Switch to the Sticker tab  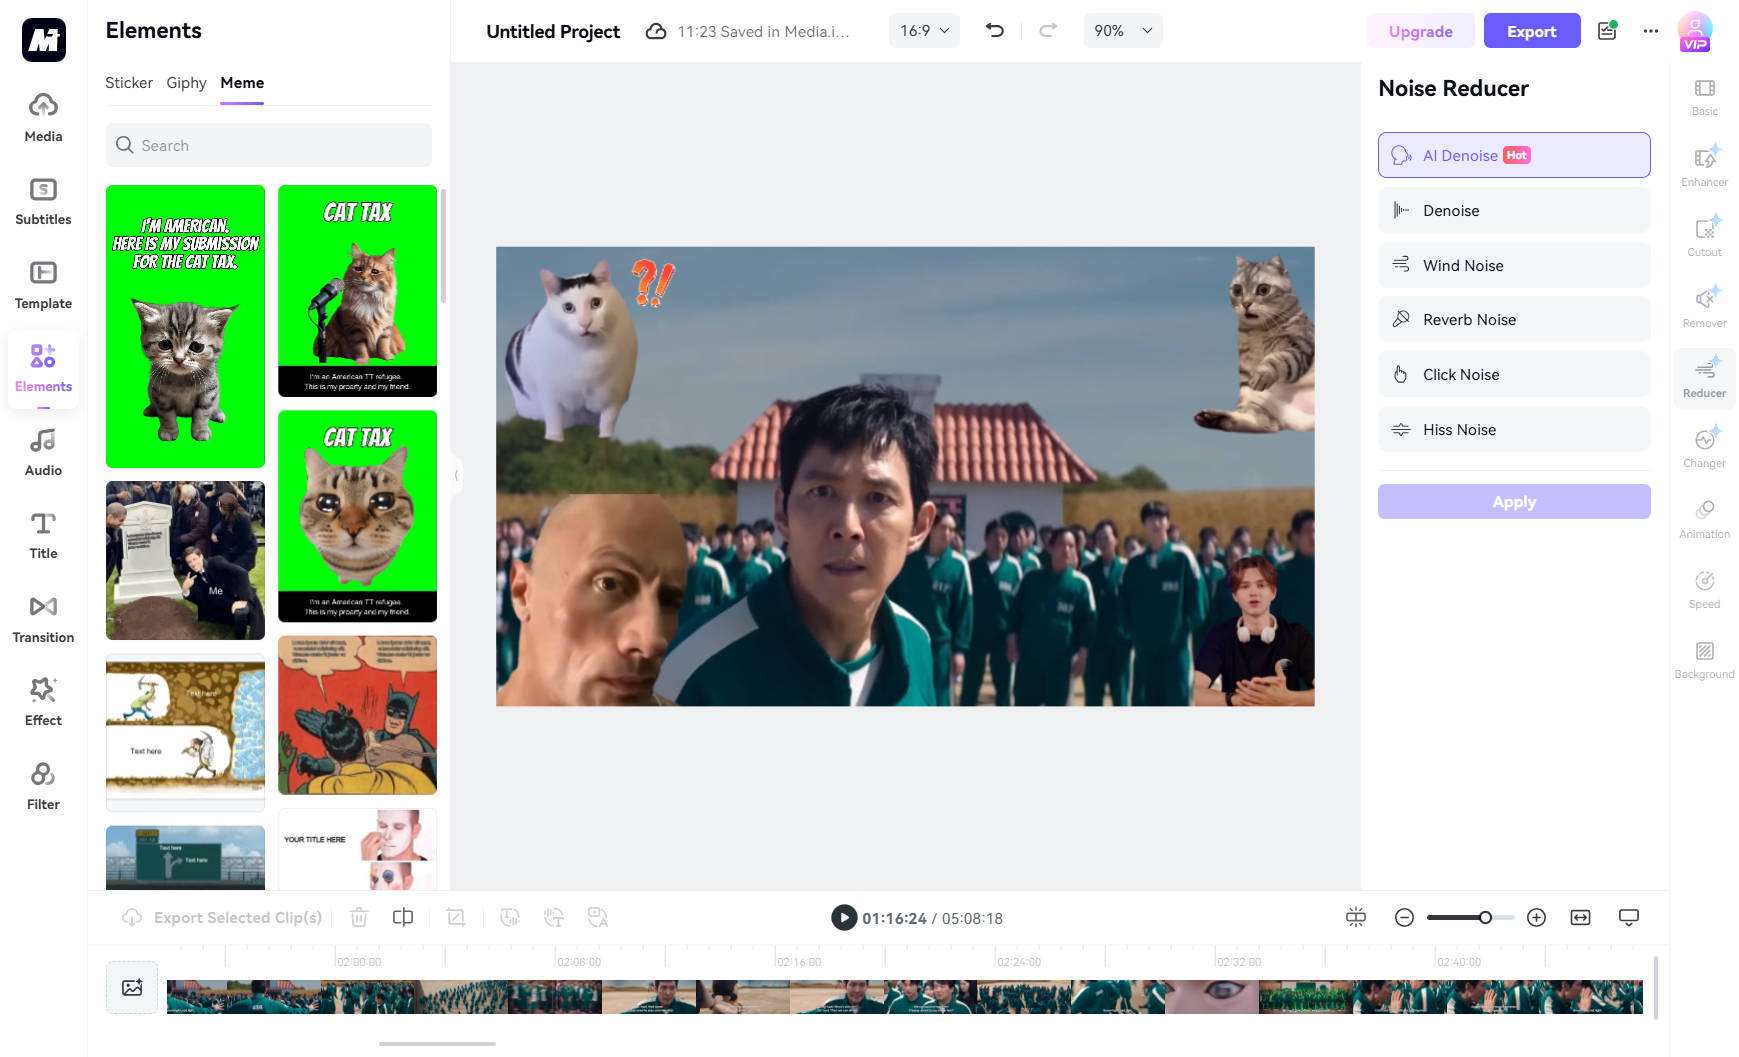click(129, 83)
